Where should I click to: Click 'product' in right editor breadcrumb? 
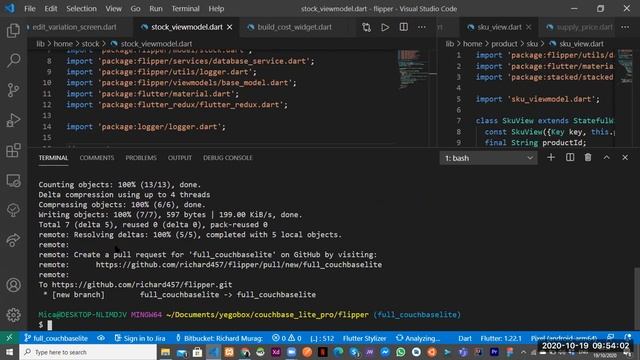click(x=504, y=44)
